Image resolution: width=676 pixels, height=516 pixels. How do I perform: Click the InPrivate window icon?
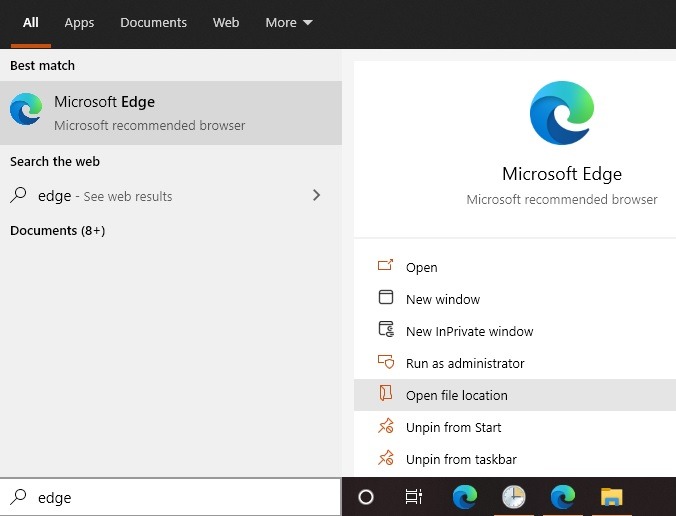click(x=386, y=329)
